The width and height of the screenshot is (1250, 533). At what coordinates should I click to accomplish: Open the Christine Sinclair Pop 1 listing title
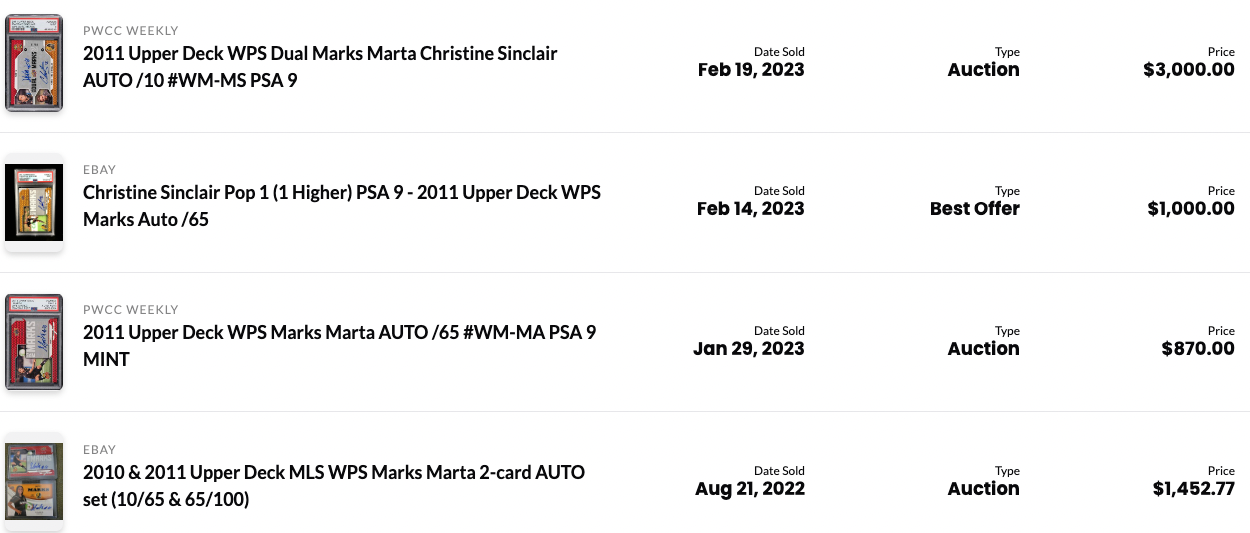tap(342, 205)
